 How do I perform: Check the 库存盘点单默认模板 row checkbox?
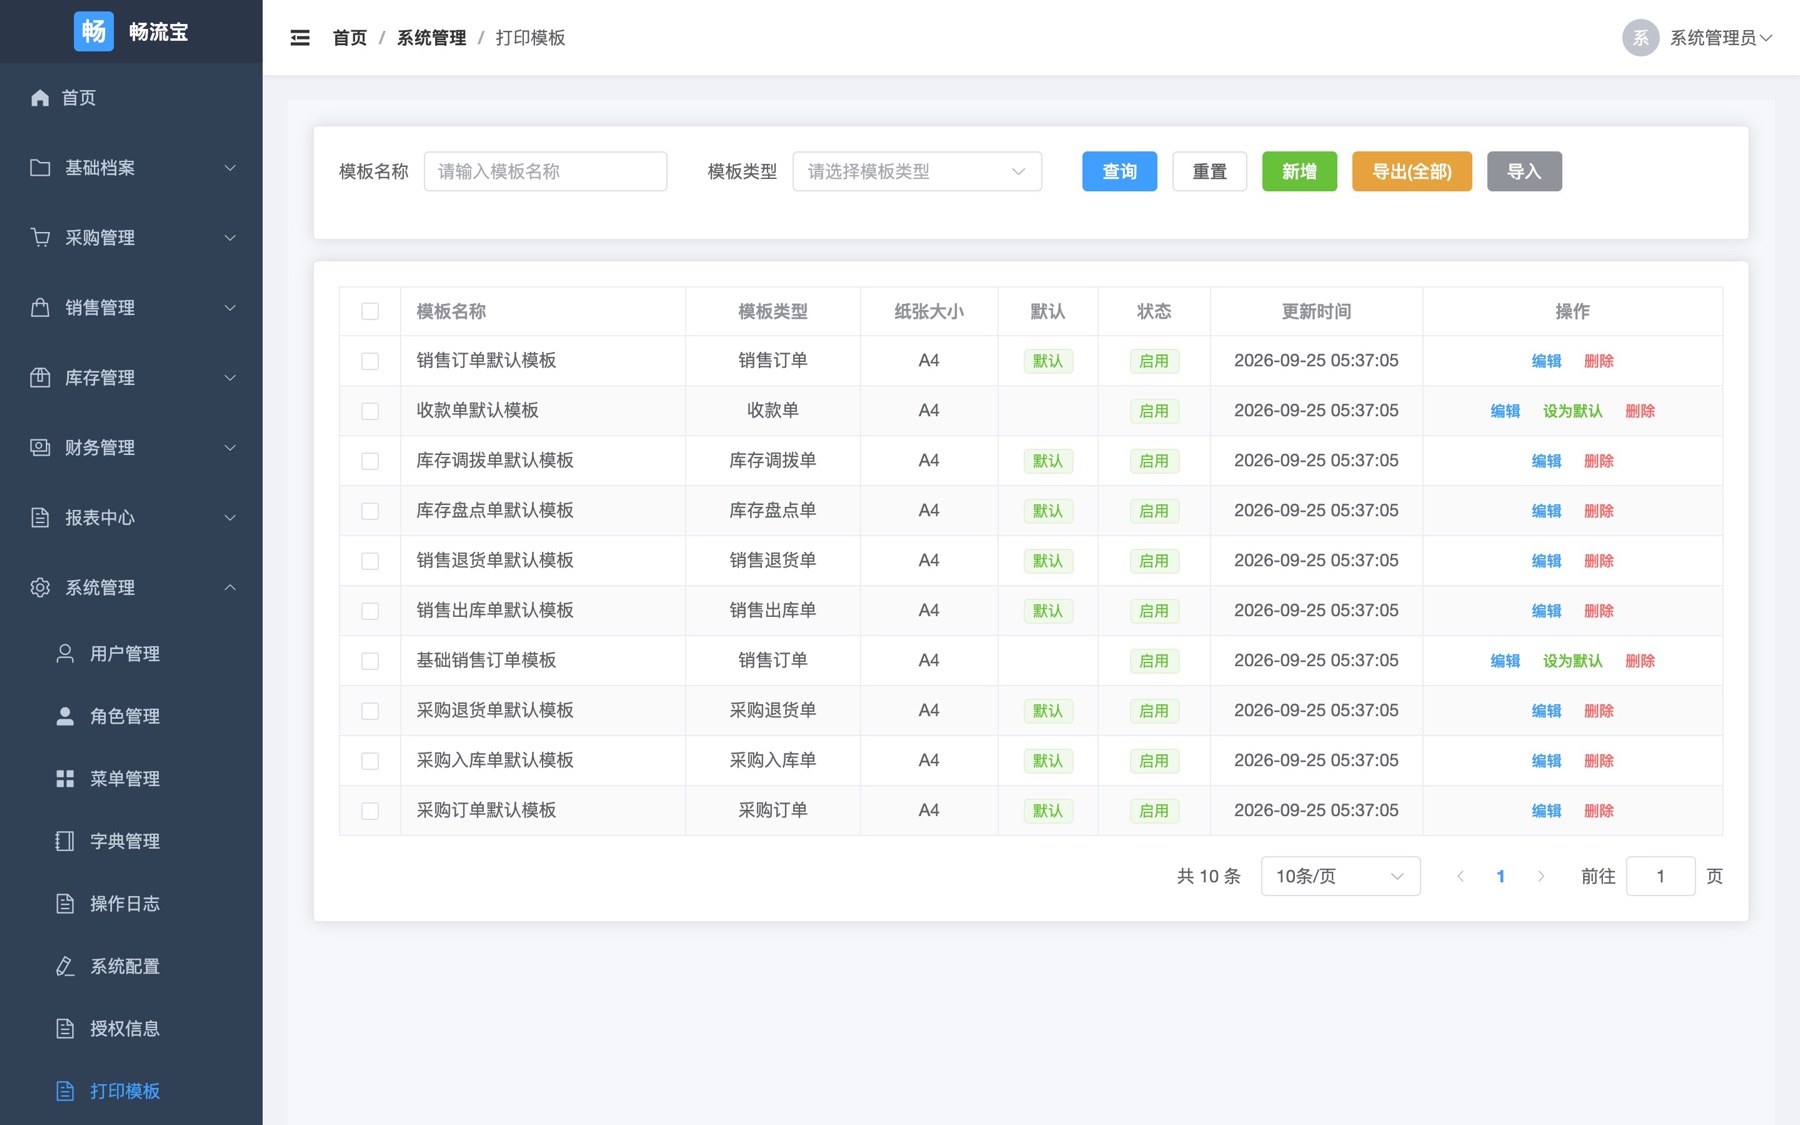pos(370,511)
